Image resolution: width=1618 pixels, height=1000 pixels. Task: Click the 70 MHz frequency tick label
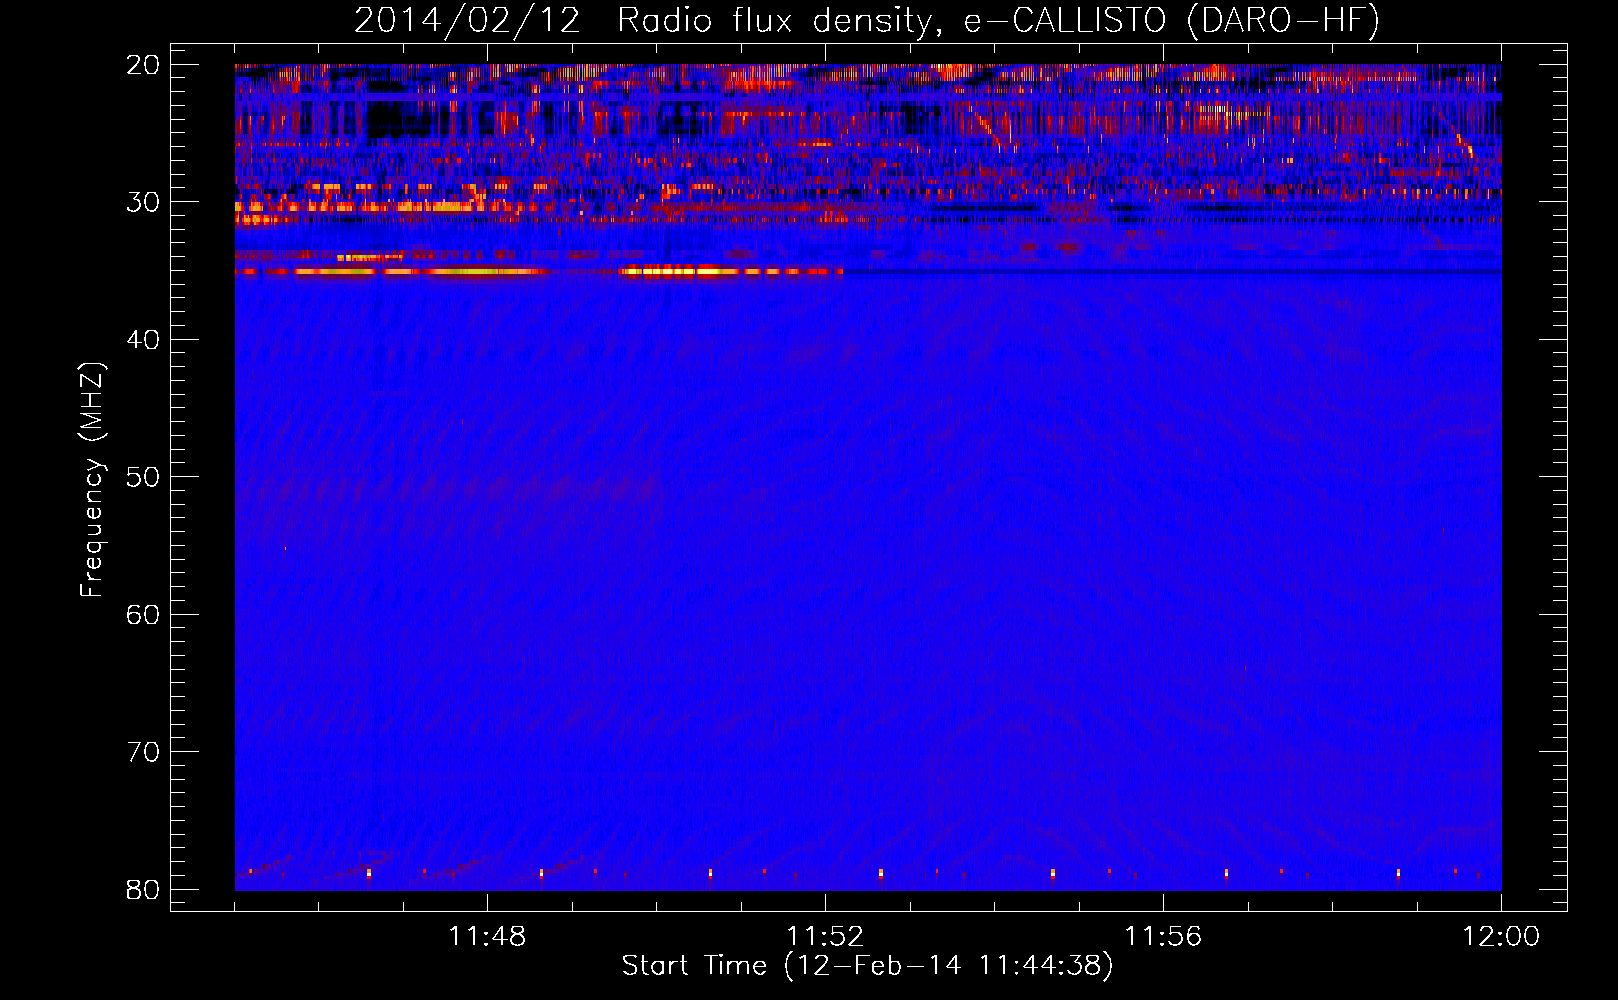tap(142, 752)
